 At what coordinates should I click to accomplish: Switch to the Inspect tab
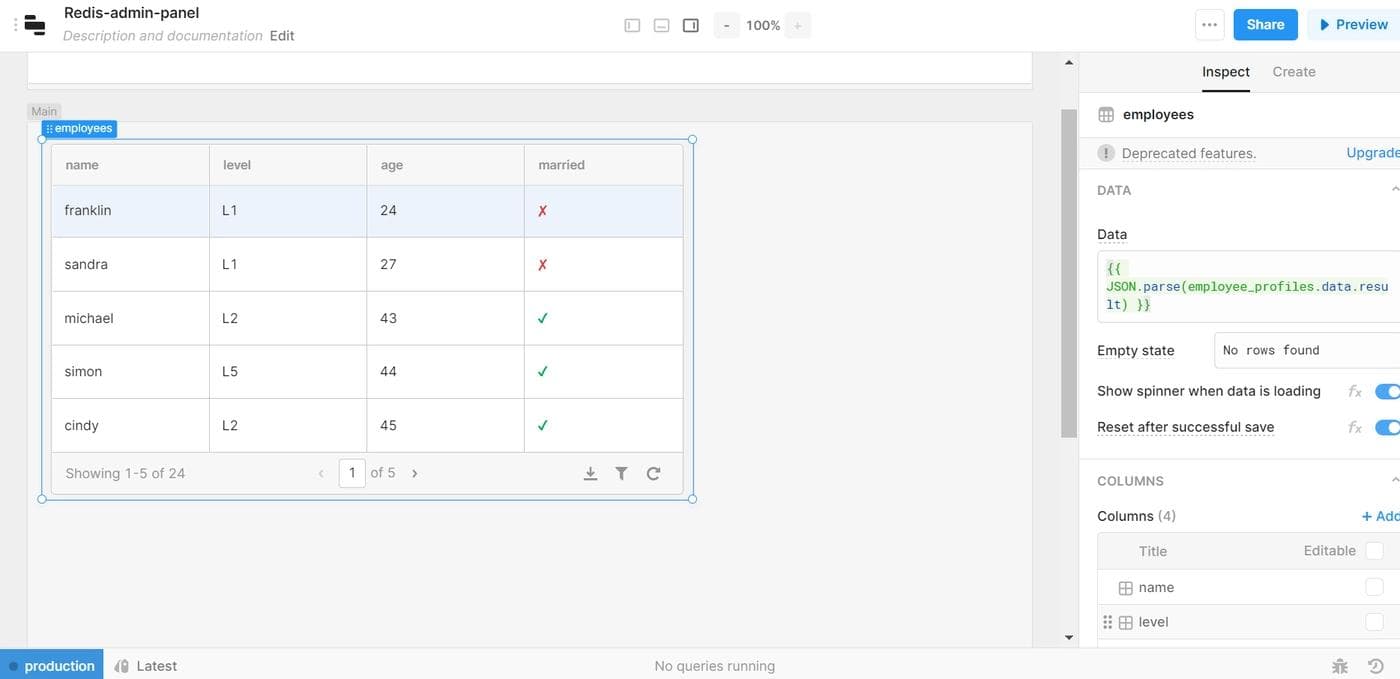[1225, 72]
